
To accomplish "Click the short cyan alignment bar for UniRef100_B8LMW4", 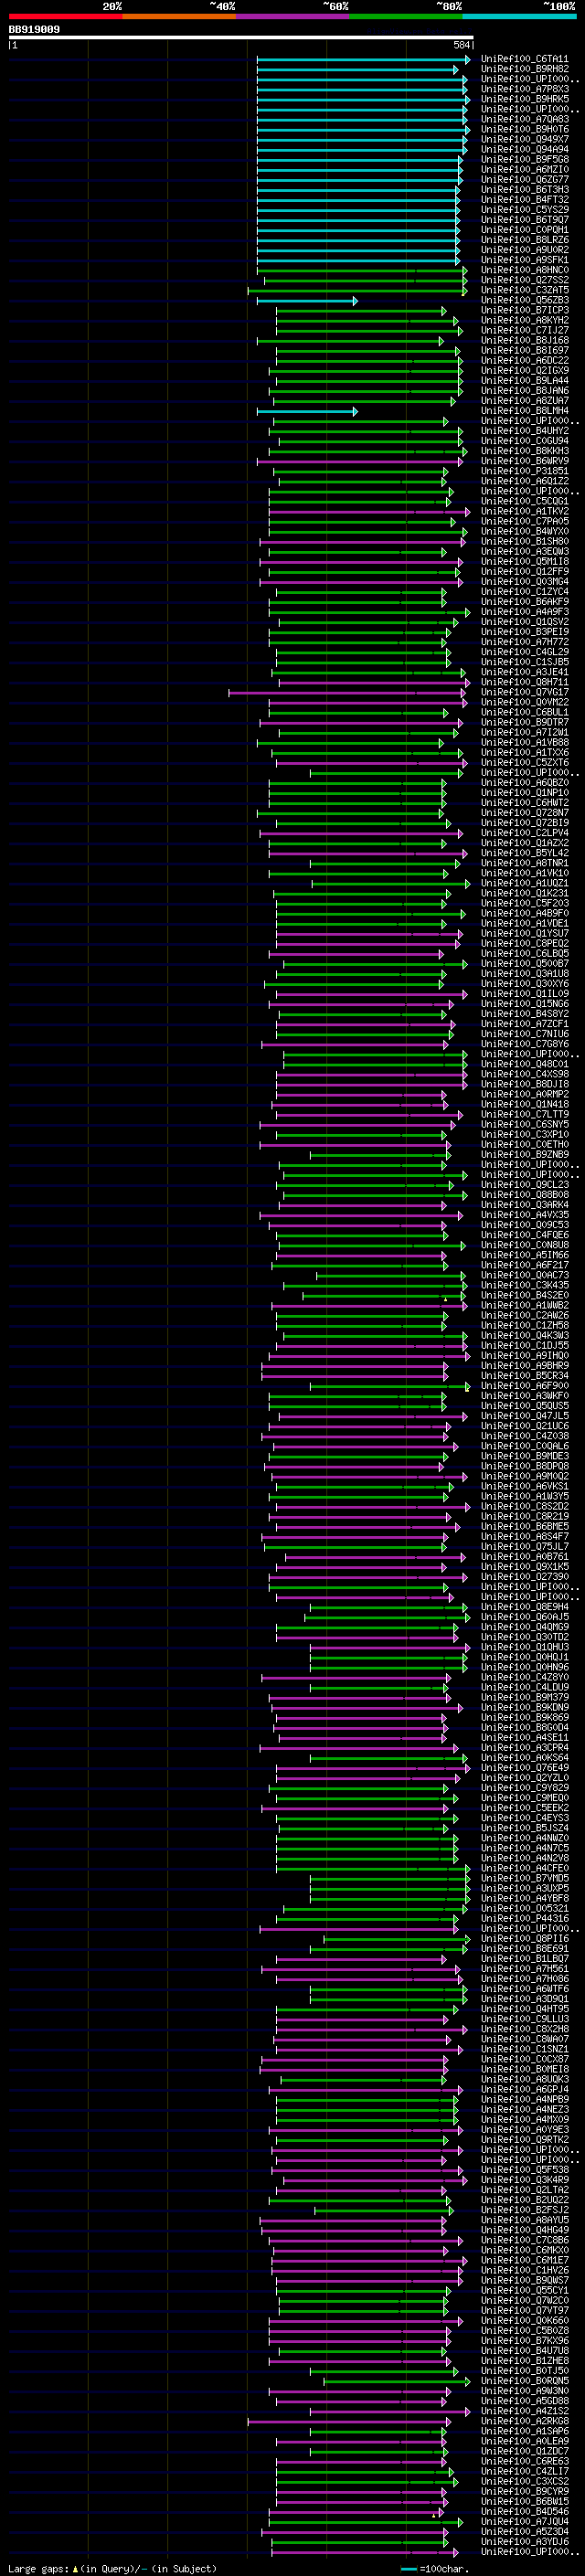I will point(307,411).
